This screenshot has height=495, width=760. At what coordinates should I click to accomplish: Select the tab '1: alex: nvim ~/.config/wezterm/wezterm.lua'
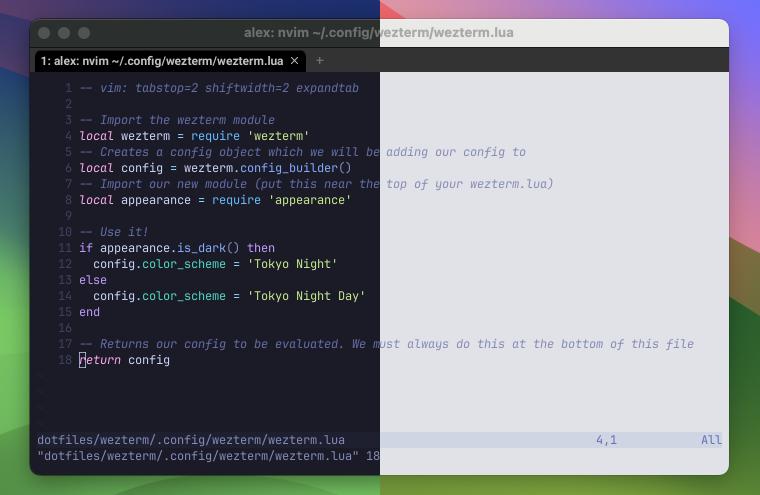170,61
